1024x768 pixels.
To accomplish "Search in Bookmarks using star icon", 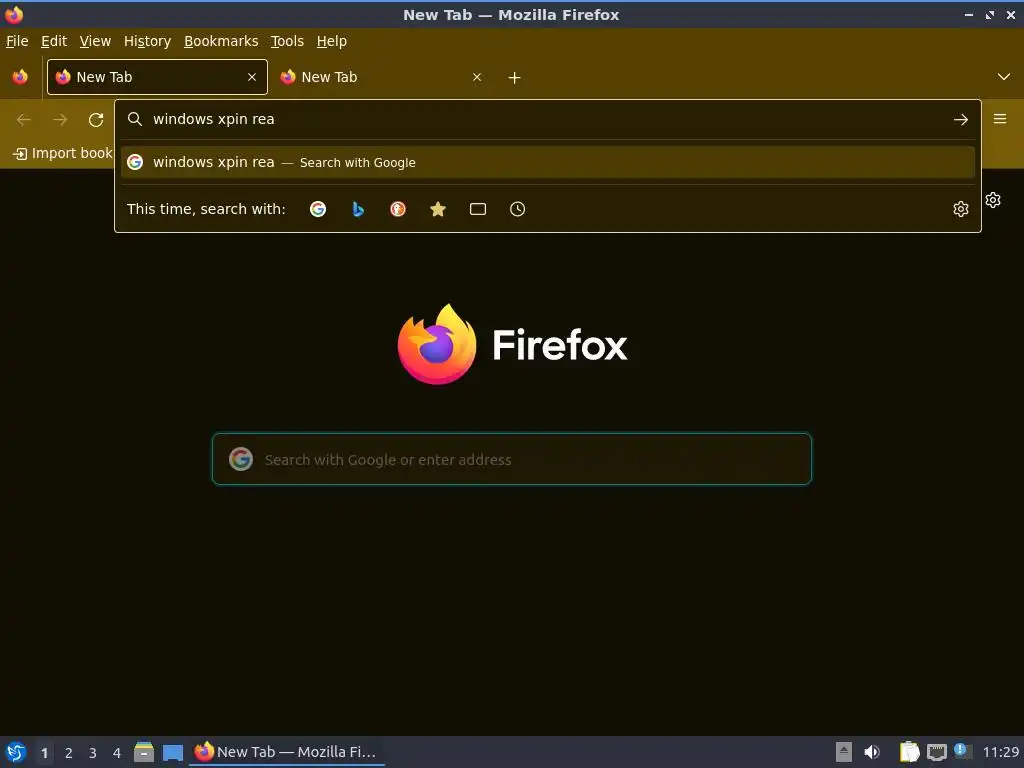I will point(438,209).
